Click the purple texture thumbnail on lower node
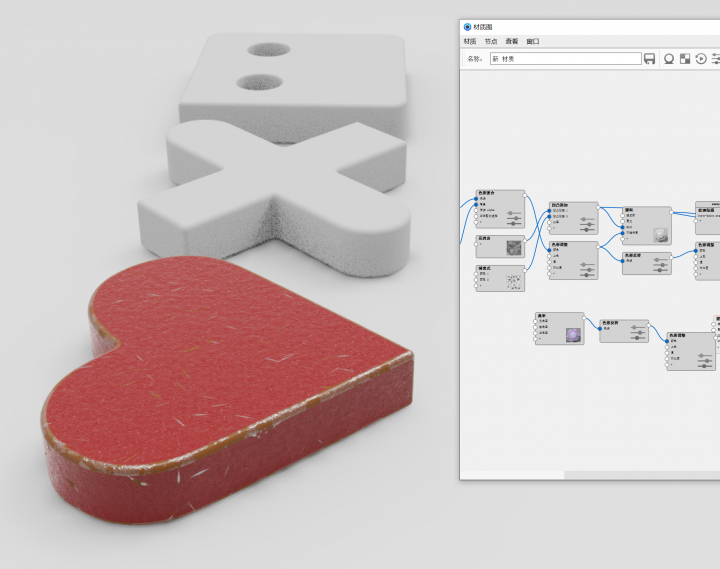720x569 pixels. tap(573, 335)
